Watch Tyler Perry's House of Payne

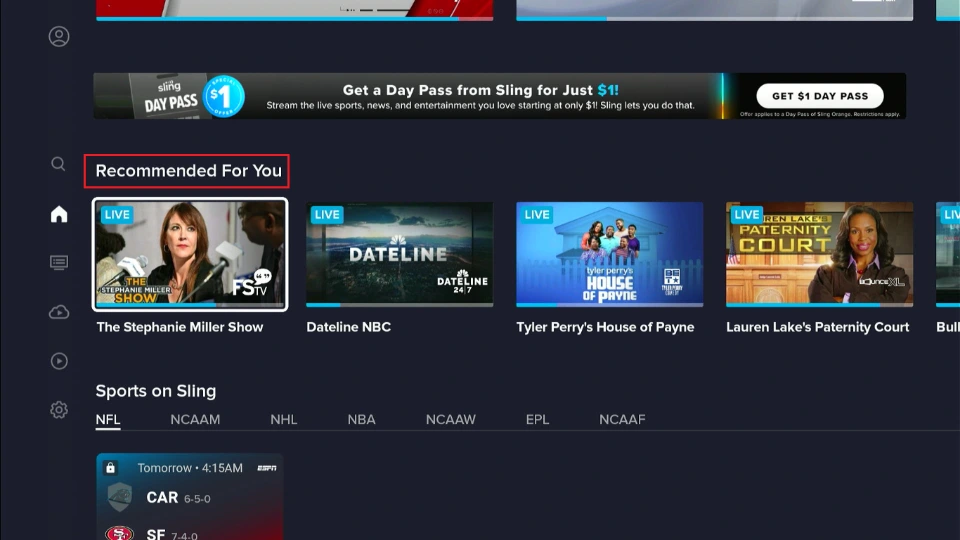click(x=609, y=254)
